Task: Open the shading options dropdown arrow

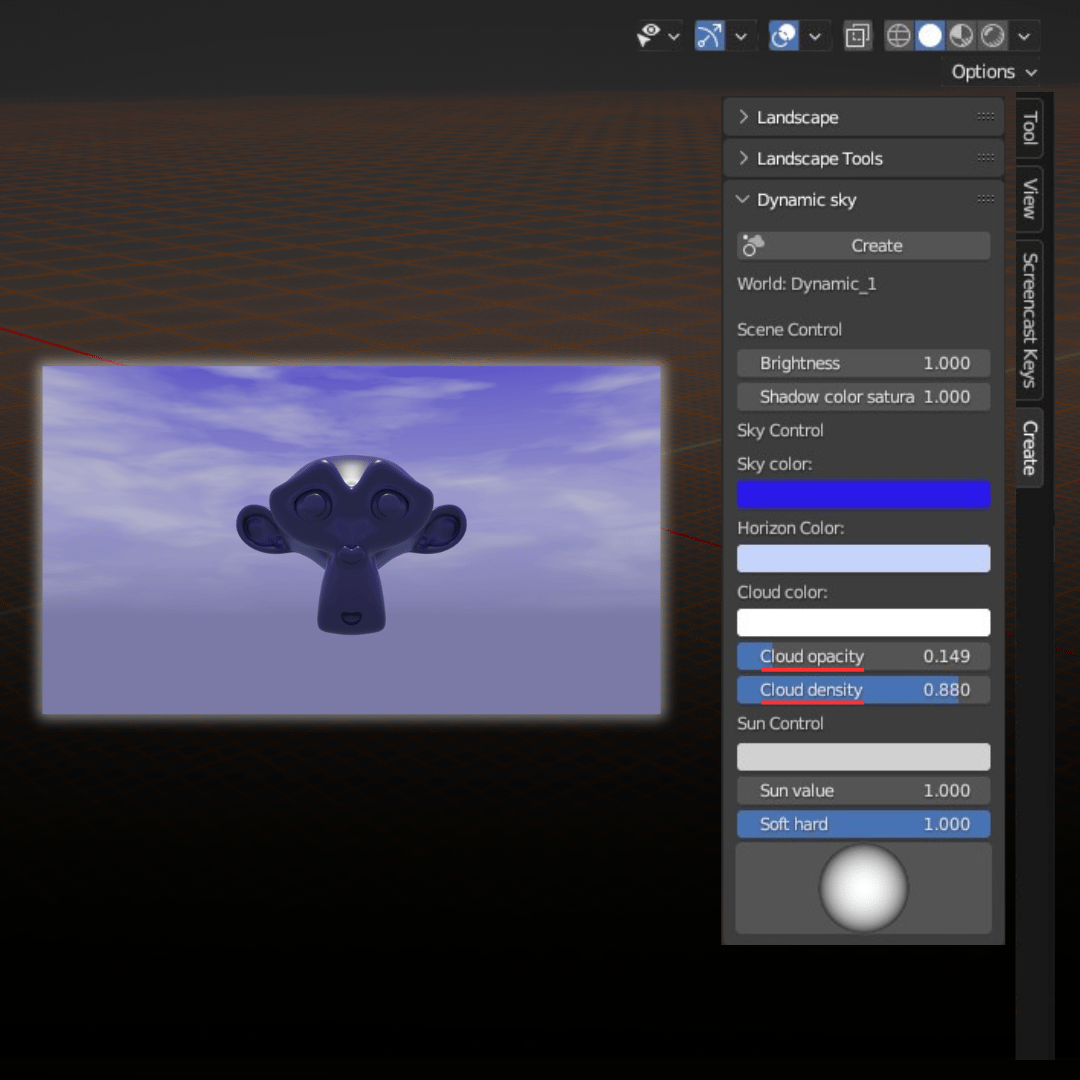Action: point(1024,37)
